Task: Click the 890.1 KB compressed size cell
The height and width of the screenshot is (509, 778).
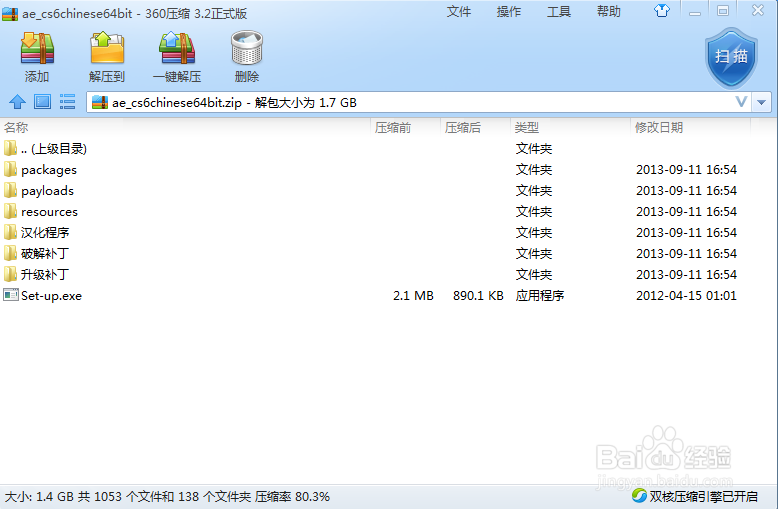Action: click(478, 296)
